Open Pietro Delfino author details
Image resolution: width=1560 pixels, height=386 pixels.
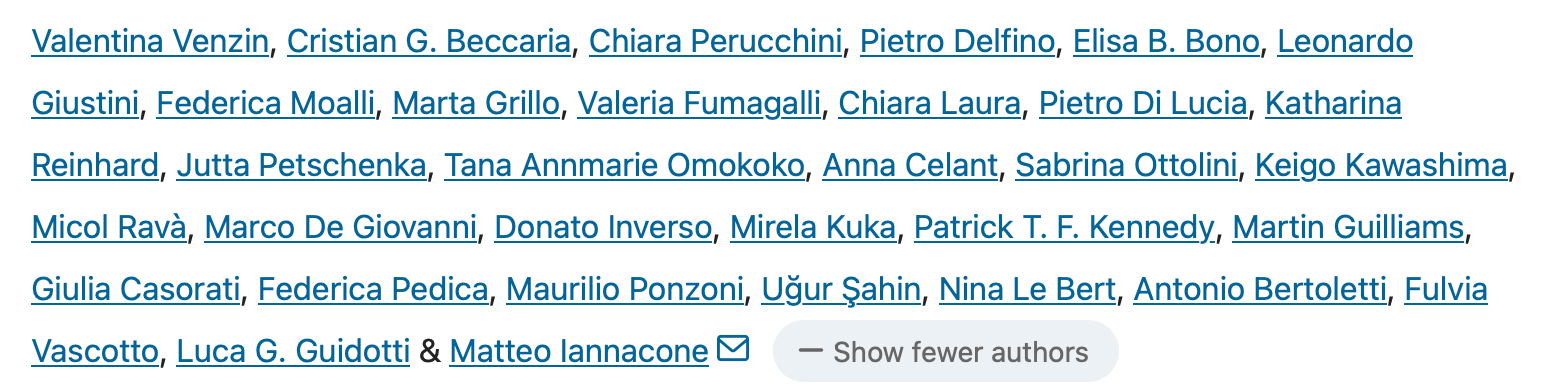click(x=957, y=42)
